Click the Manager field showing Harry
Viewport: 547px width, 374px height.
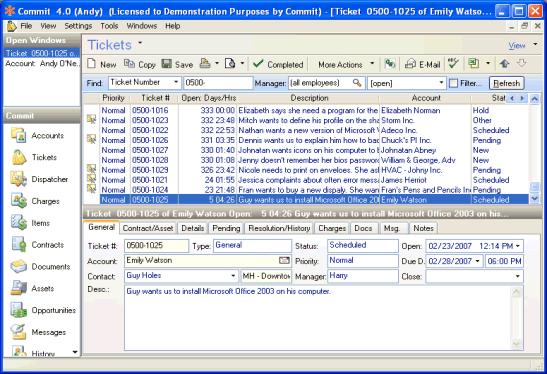tap(363, 276)
